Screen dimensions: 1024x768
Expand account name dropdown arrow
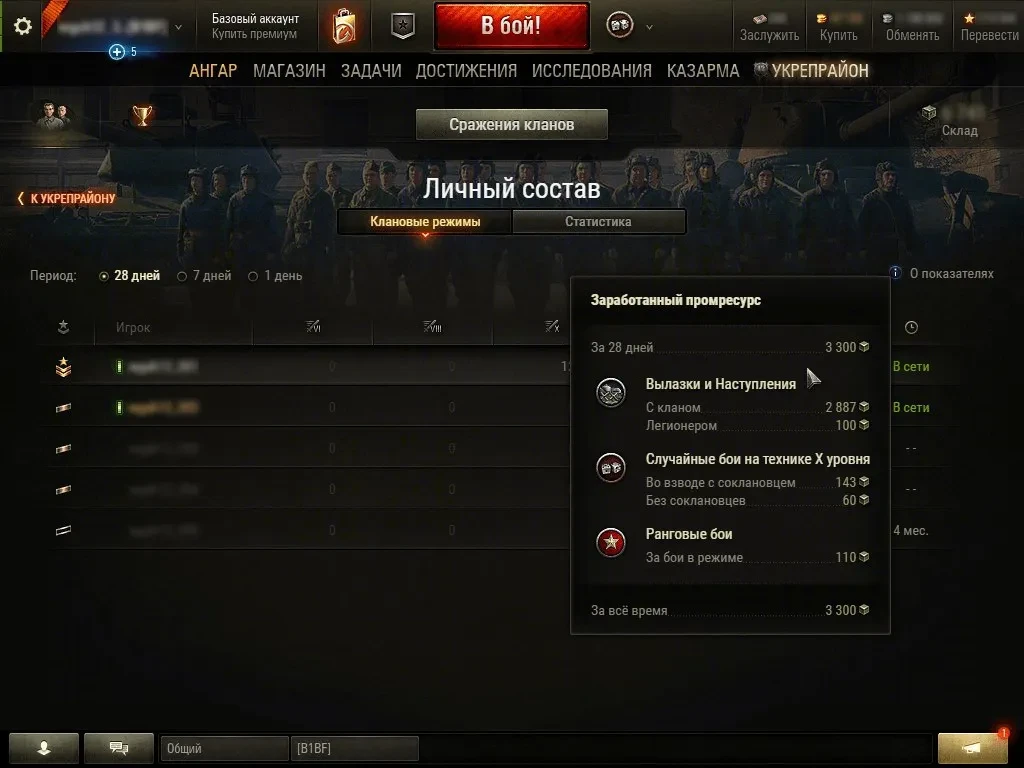[x=178, y=27]
